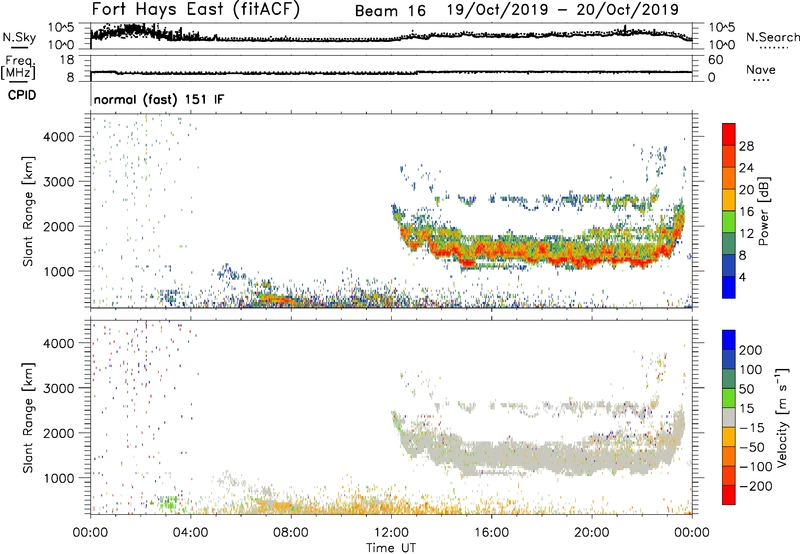Click the 'Freq. [MHz]' axis label
This screenshot has height=554, width=800.
click(19, 67)
